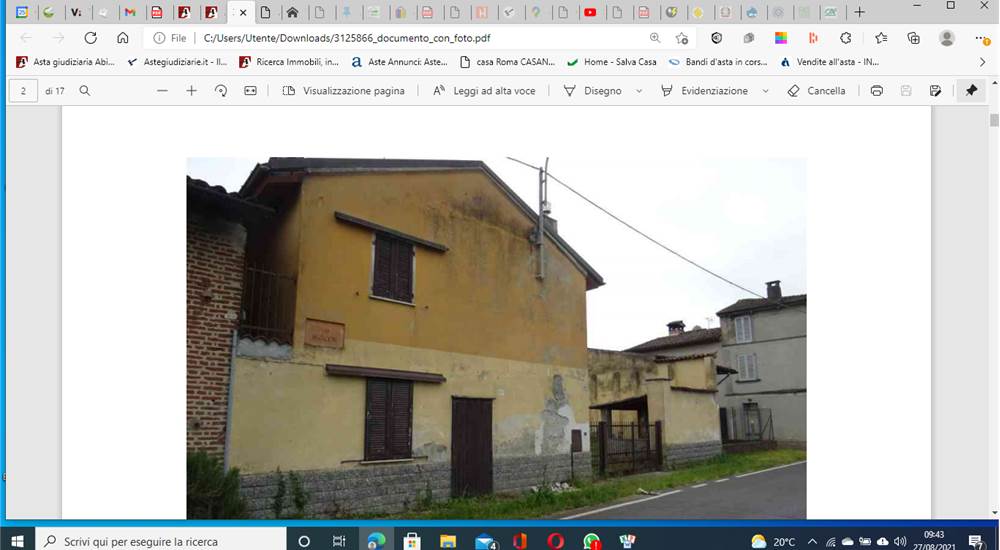The width and height of the screenshot is (1000, 550).
Task: Expand the bookmarks bar overflow chevron
Action: pyautogui.click(x=982, y=62)
